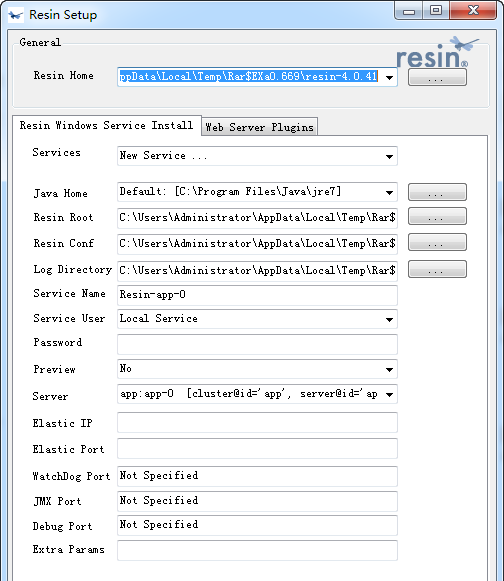Click the JMX Port field
This screenshot has height=581, width=504.
coord(257,501)
